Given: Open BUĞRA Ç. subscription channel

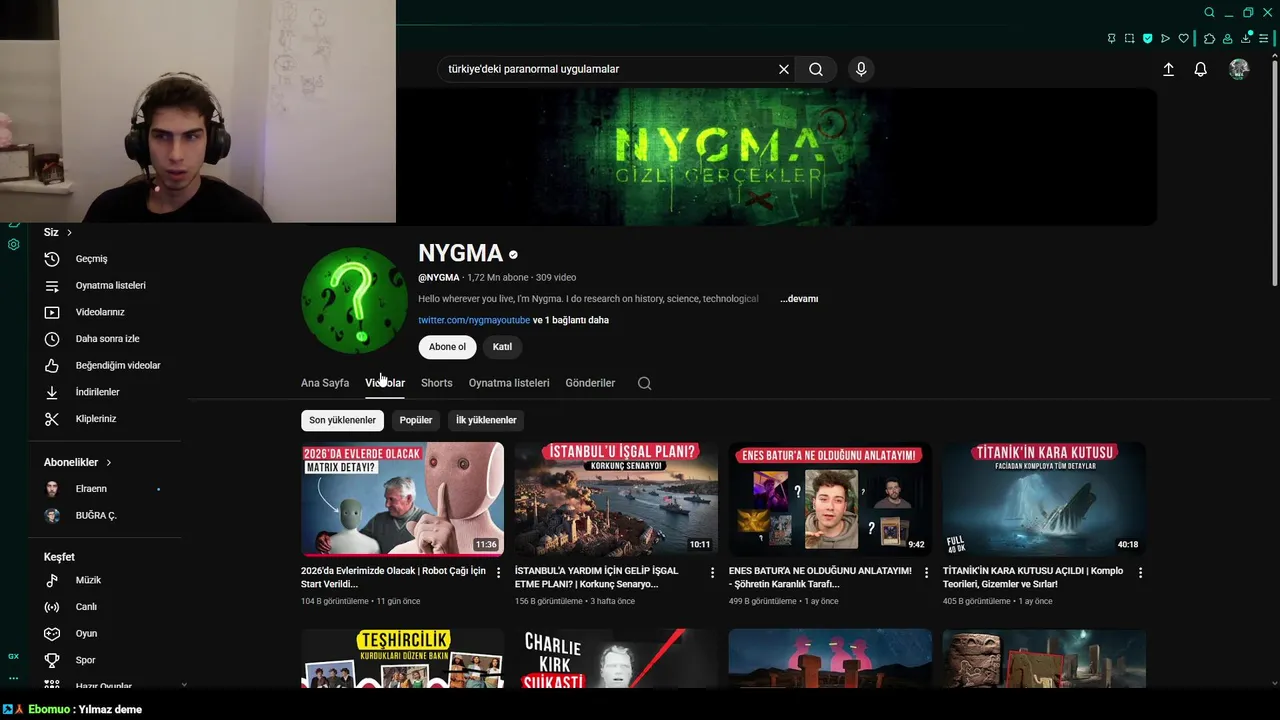Looking at the screenshot, I should pos(104,515).
